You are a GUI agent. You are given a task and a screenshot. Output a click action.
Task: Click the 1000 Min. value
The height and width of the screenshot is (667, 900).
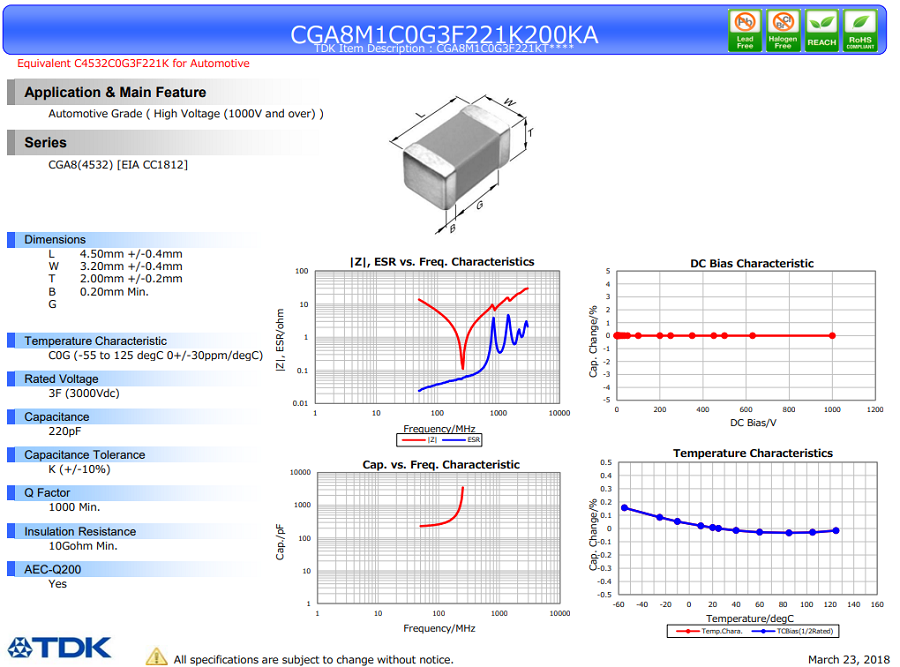[x=74, y=507]
